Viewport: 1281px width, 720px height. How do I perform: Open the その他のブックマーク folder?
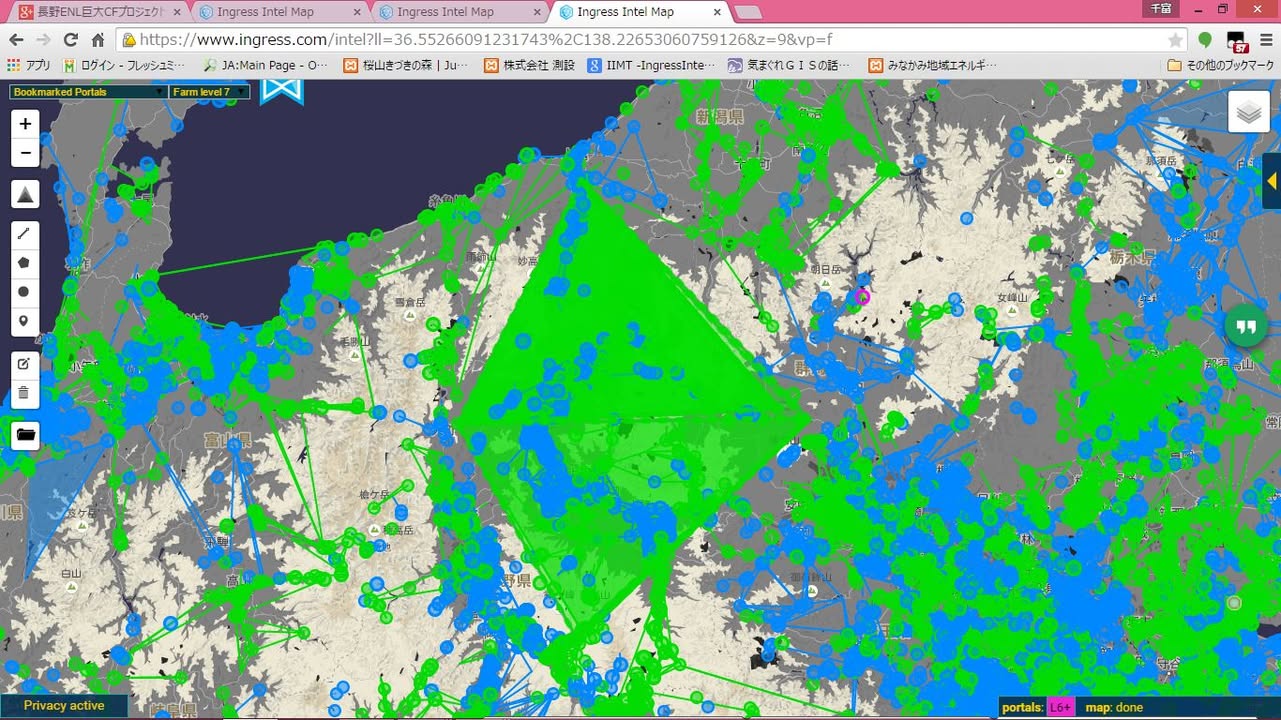tap(1221, 65)
